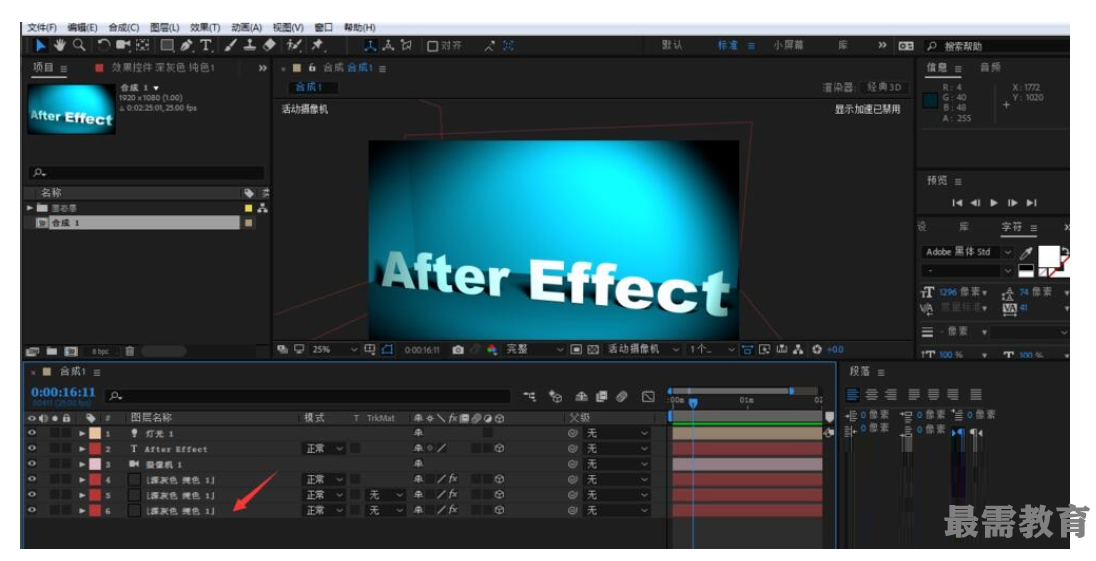This screenshot has height=561, width=1096.
Task: Select the Pen tool
Action: pos(187,45)
